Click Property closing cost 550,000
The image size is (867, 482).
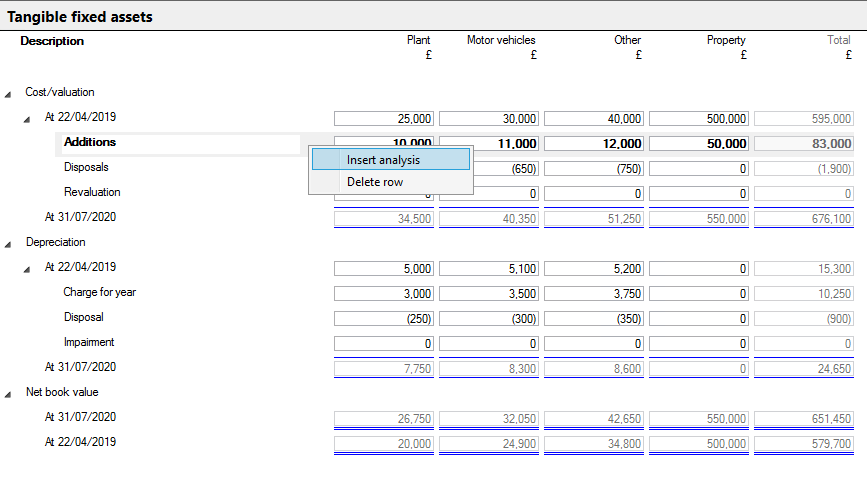[699, 219]
